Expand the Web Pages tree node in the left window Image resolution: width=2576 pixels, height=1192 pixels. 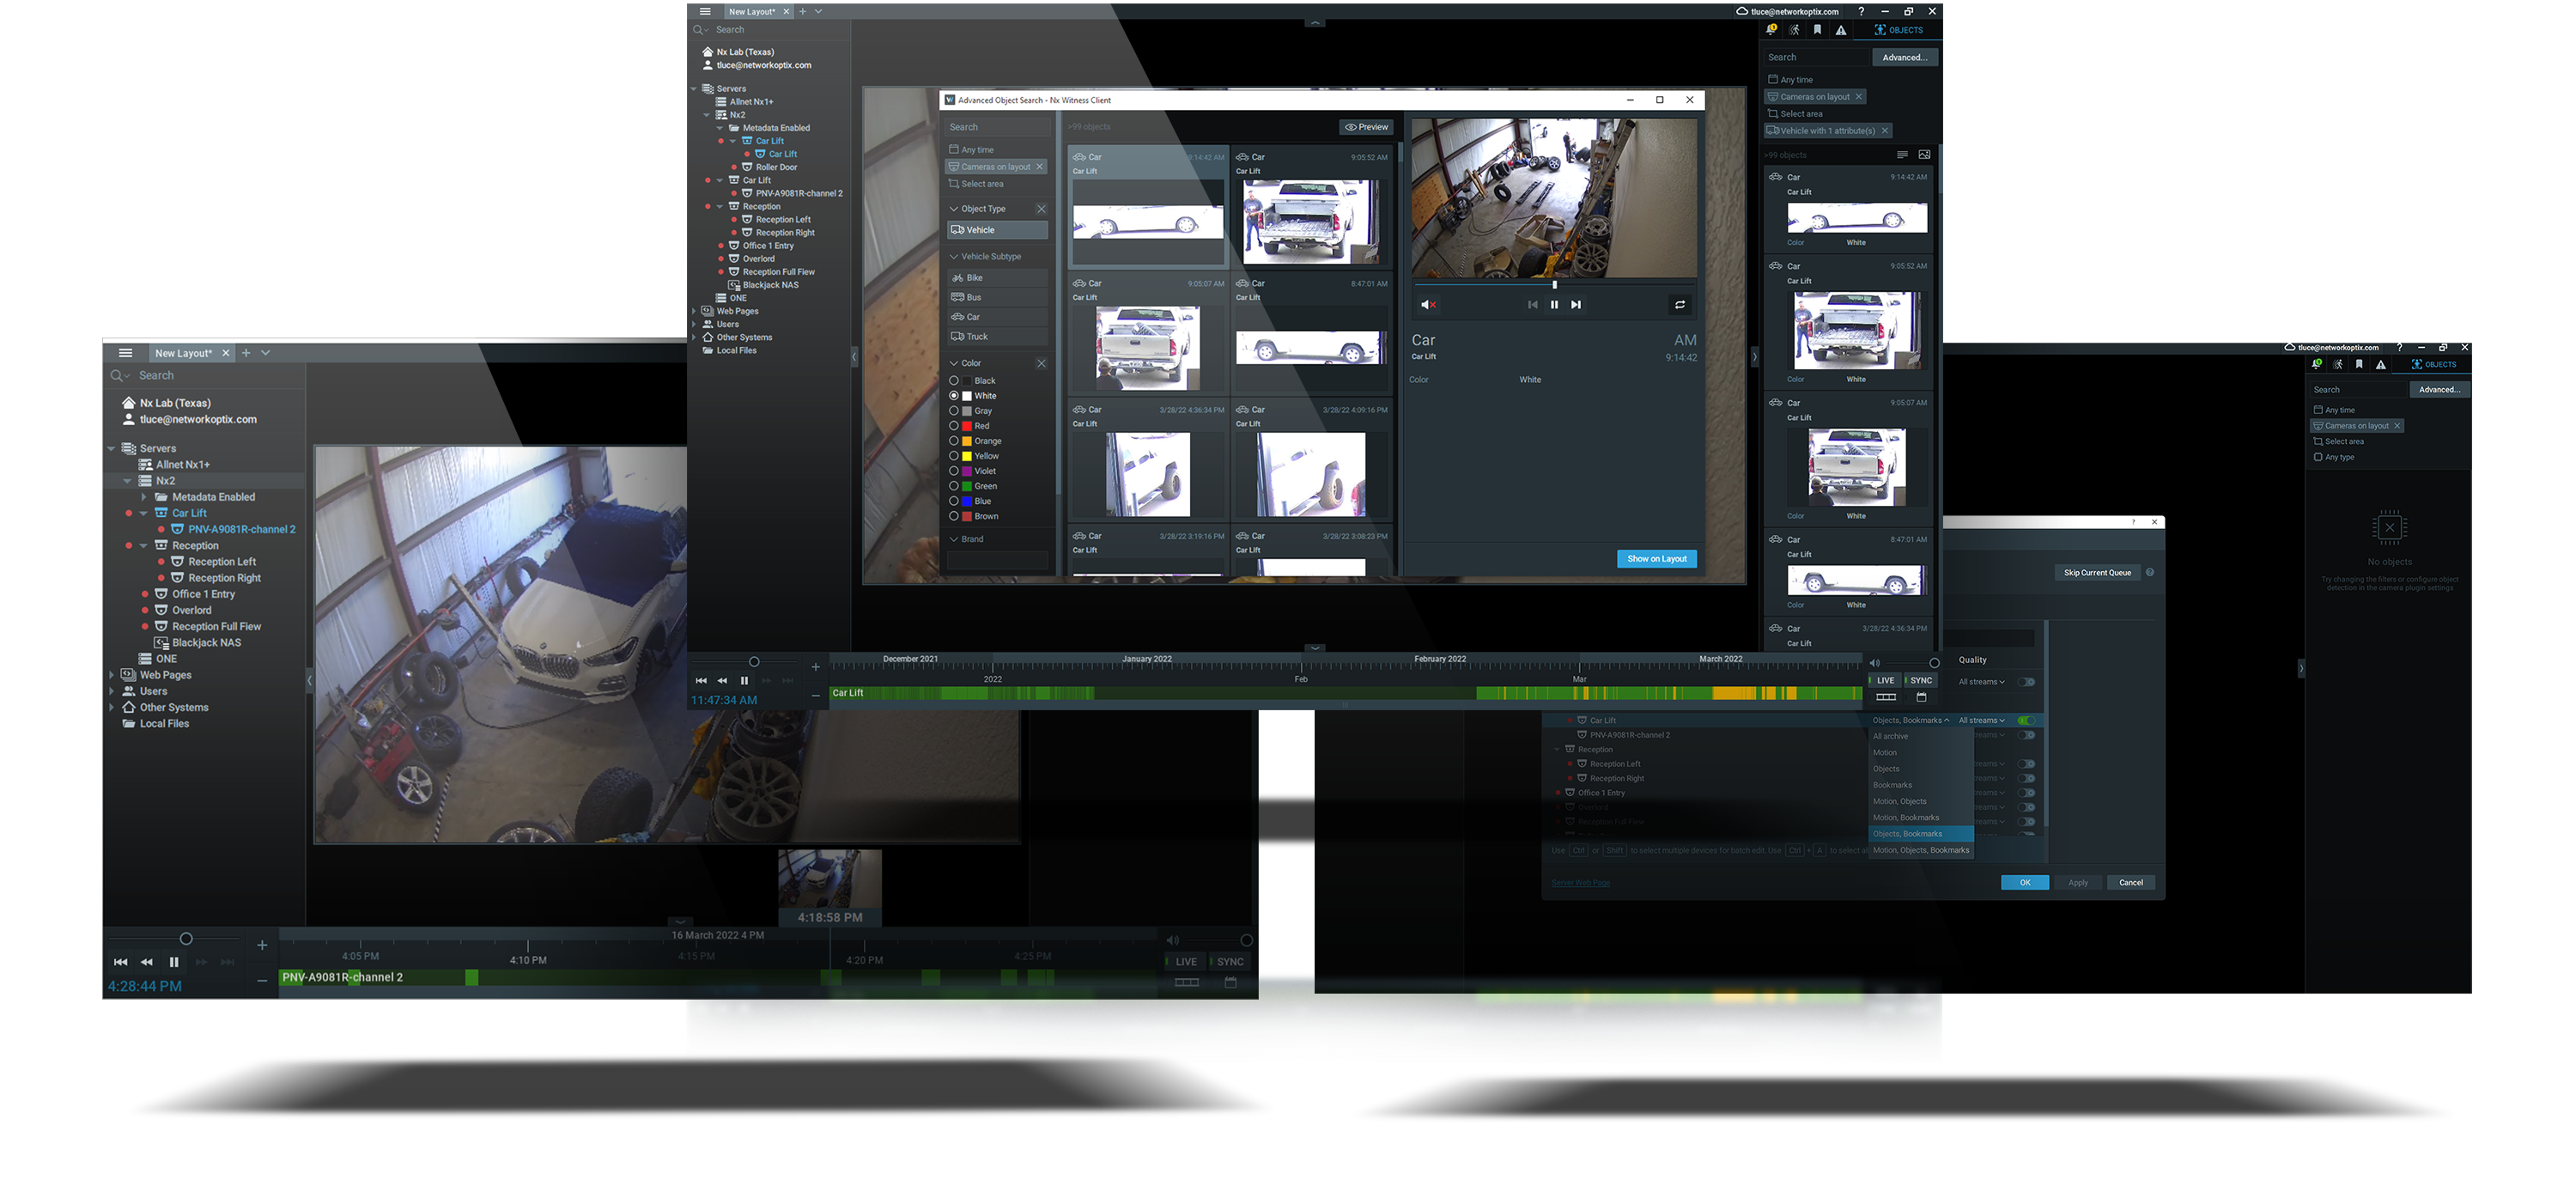point(111,675)
